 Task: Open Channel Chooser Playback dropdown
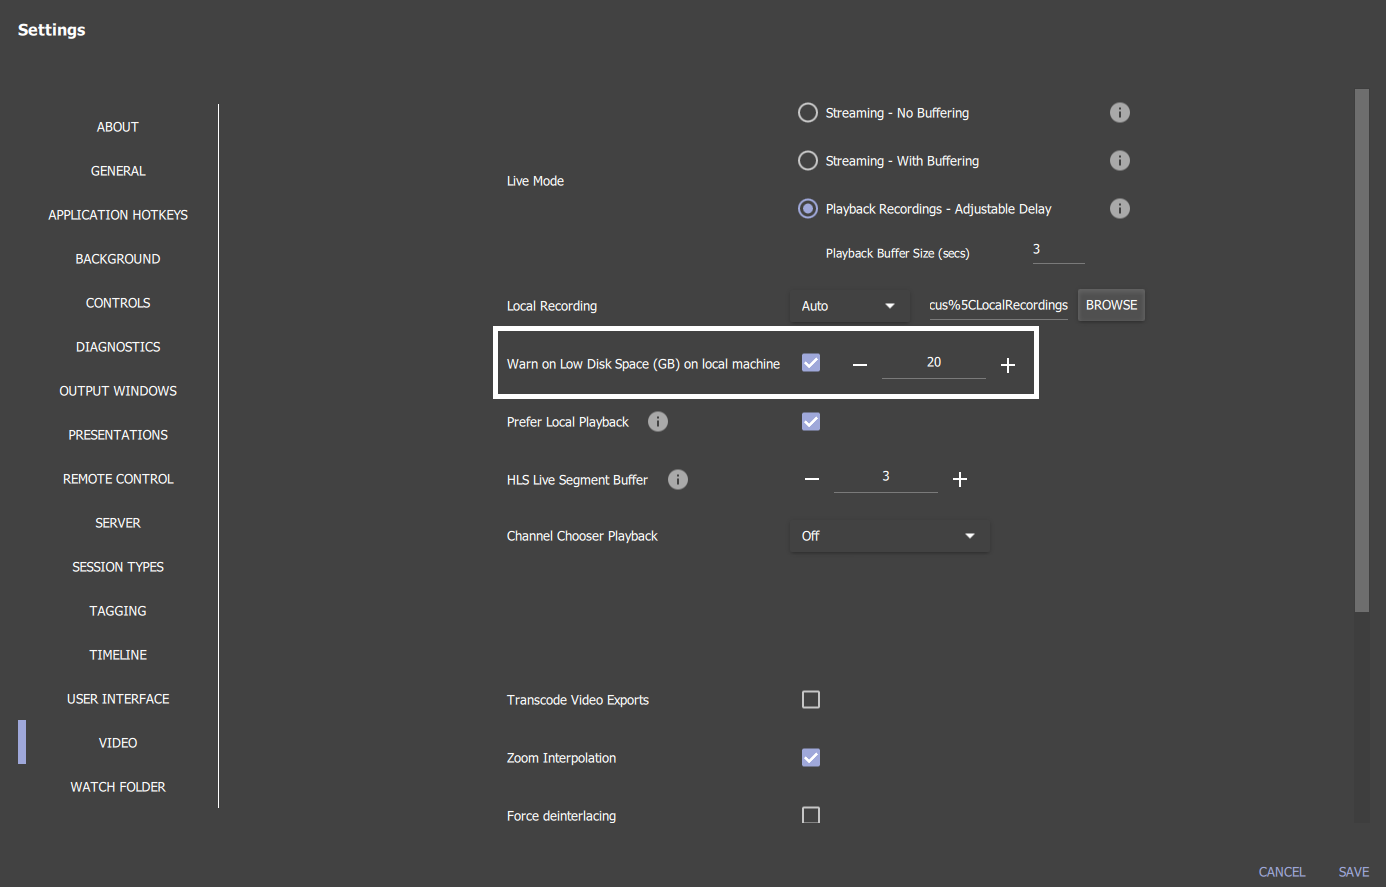[890, 536]
